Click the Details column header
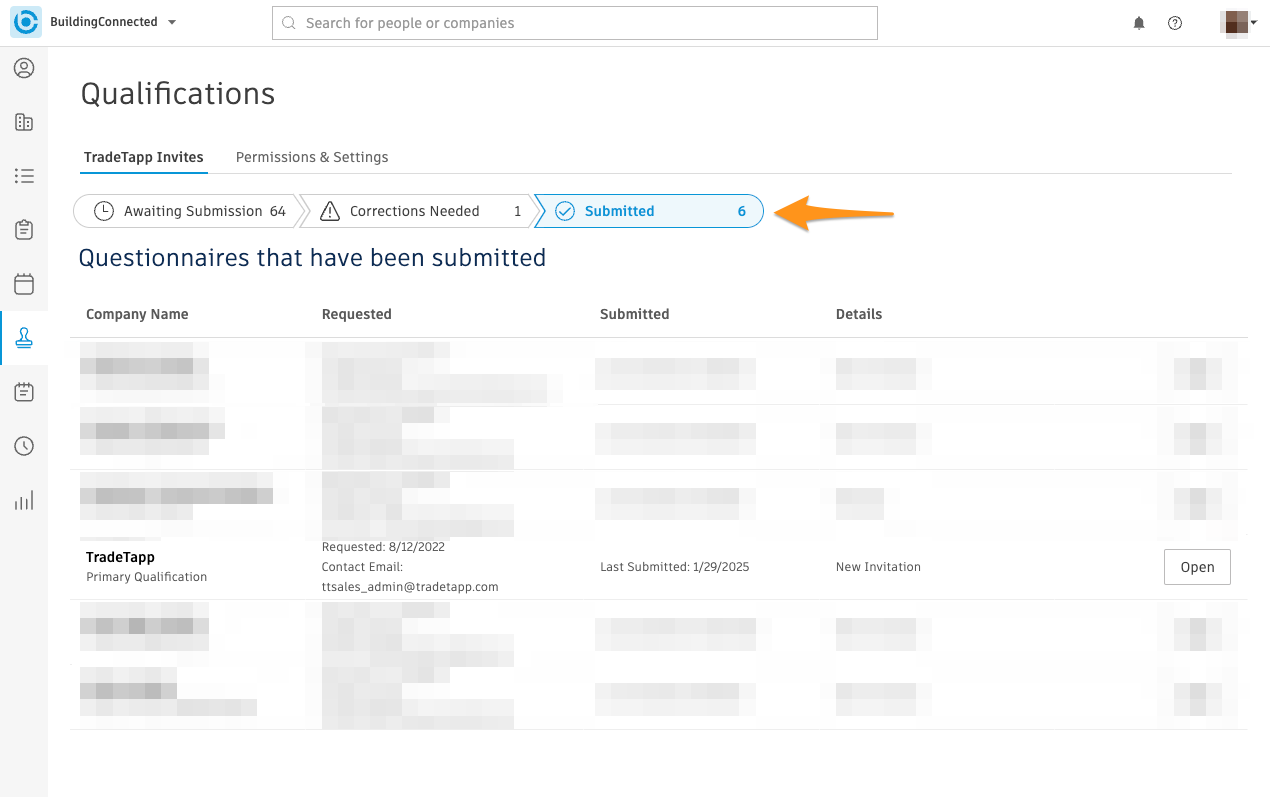The width and height of the screenshot is (1270, 797). pos(859,314)
